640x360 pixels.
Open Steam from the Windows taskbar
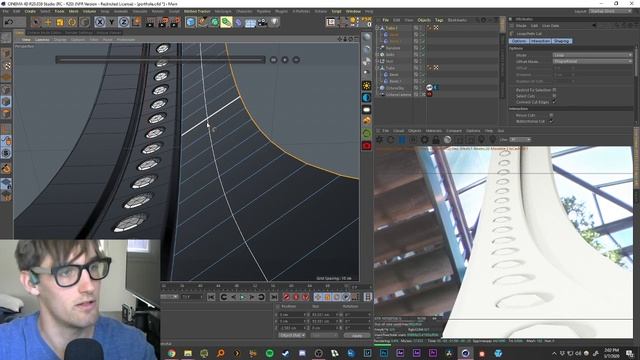(x=286, y=353)
